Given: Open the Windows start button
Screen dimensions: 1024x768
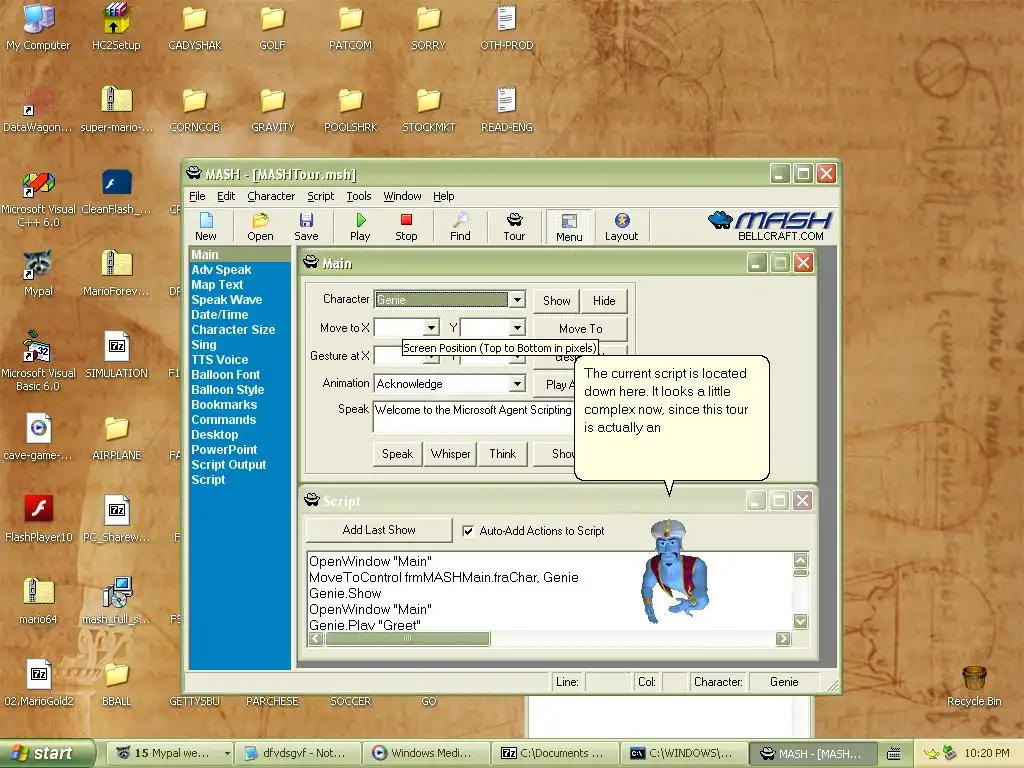Looking at the screenshot, I should 47,753.
